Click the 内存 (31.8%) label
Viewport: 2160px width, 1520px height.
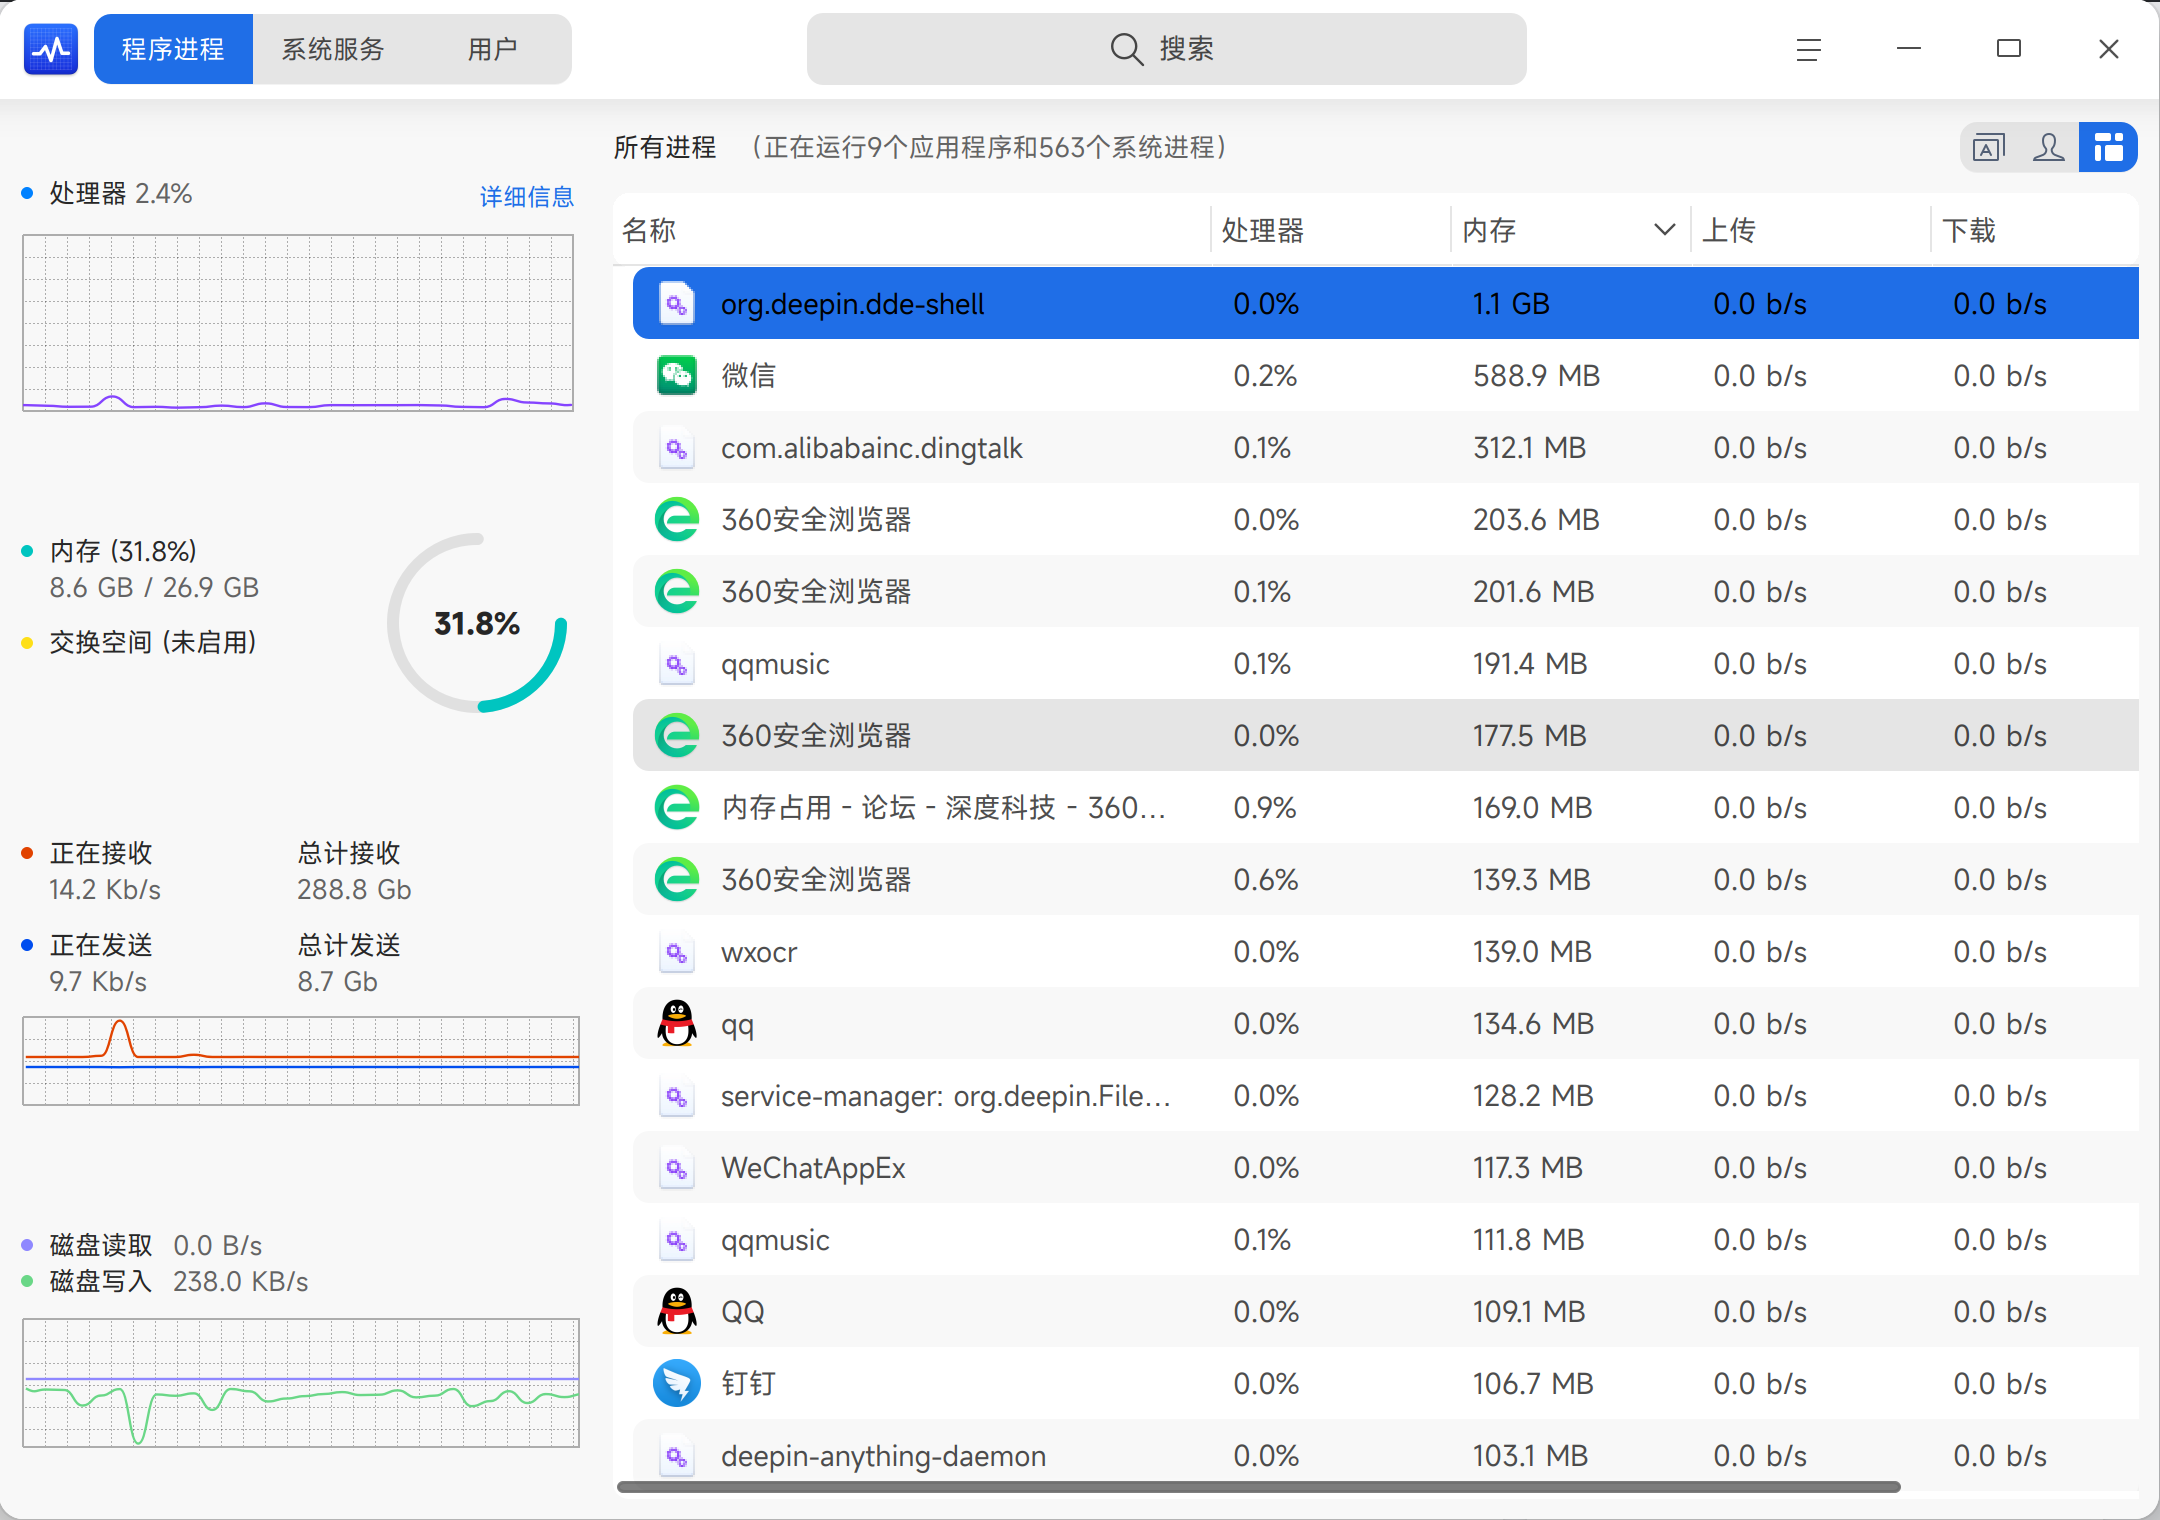point(123,551)
